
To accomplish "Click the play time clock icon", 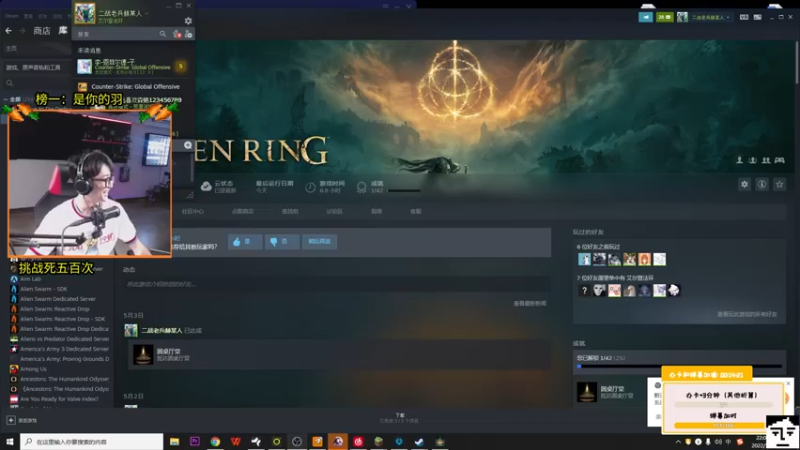I will (x=310, y=187).
